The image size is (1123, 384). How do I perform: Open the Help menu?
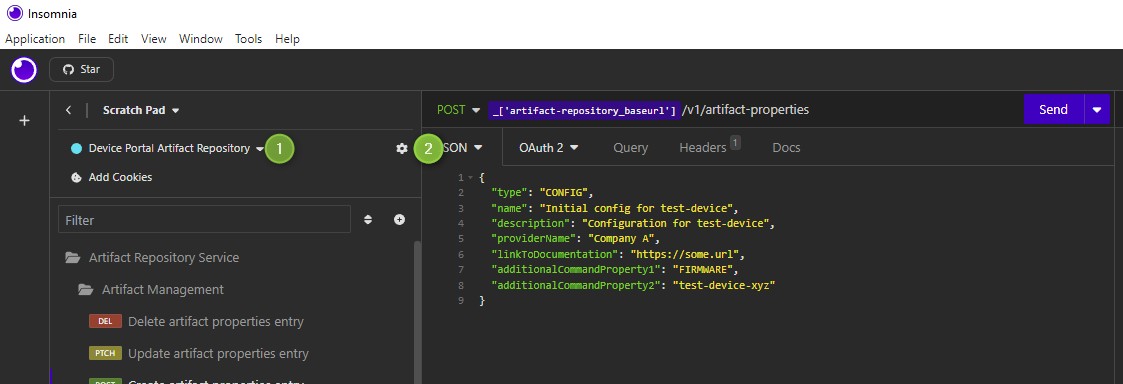coord(287,39)
